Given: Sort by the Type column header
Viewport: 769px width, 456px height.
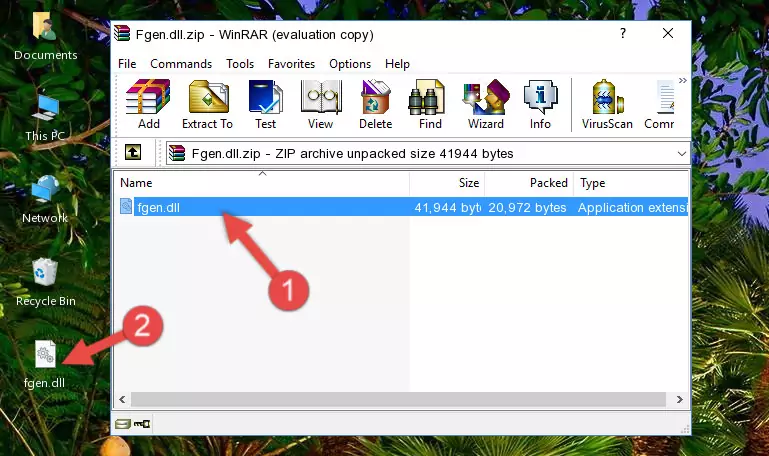Looking at the screenshot, I should coord(631,183).
